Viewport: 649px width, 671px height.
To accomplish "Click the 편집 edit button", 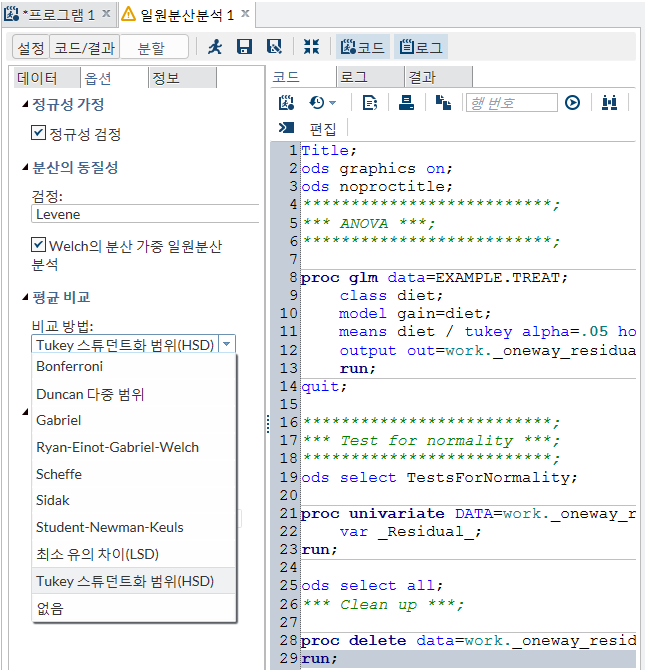I will click(323, 129).
